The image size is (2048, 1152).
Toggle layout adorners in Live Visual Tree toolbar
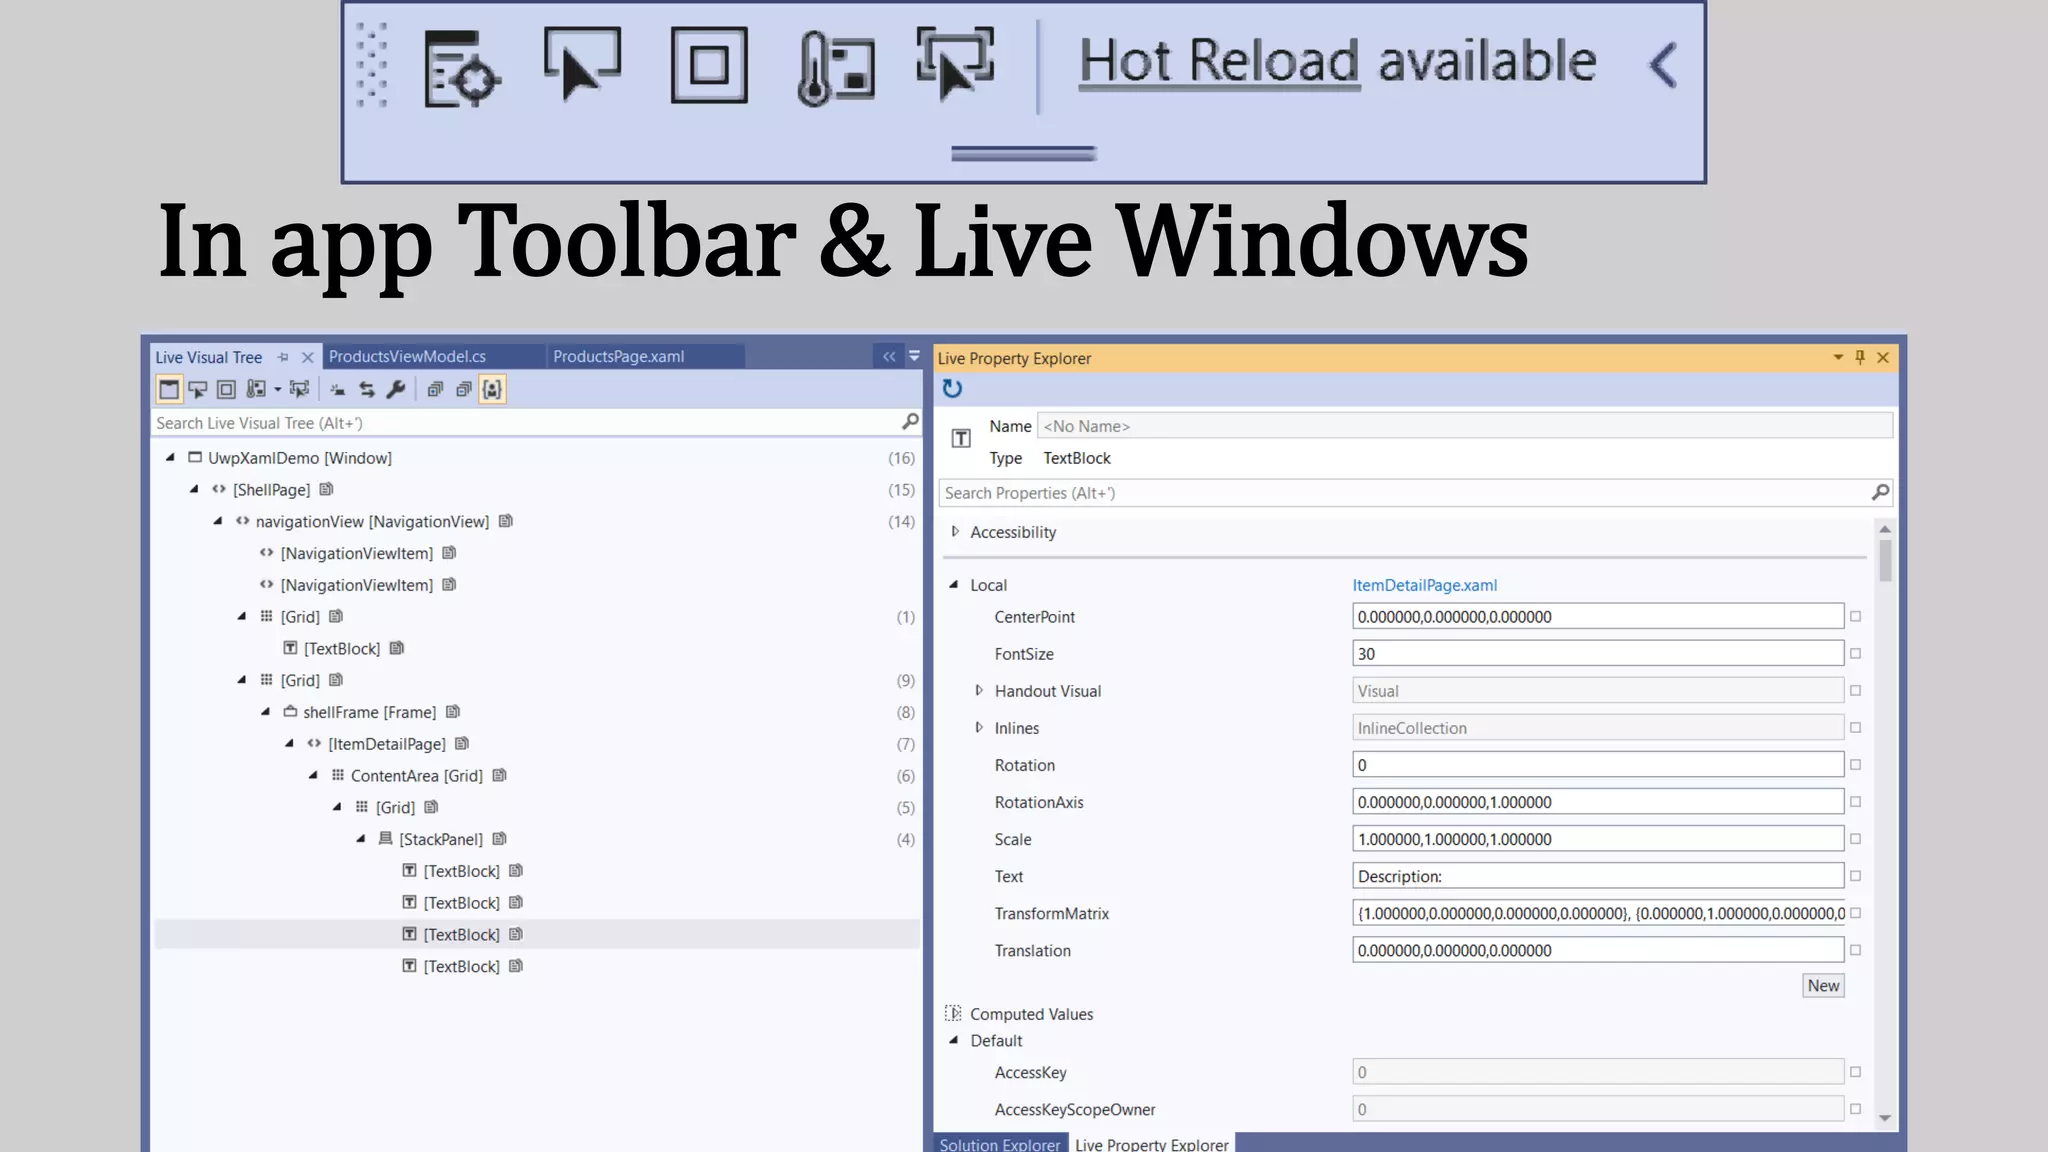pos(226,389)
